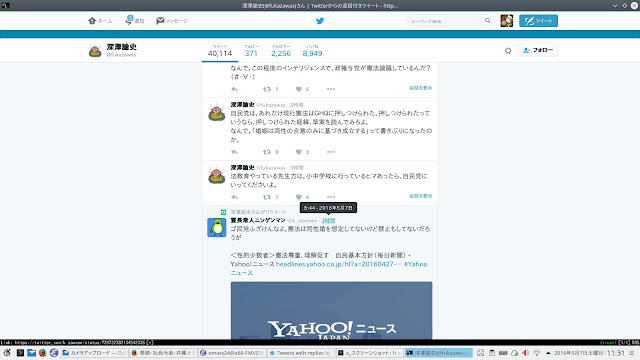Image resolution: width=640 pixels, height=360 pixels.
Task: Open the Messages envelope tab
Action: tap(172, 21)
